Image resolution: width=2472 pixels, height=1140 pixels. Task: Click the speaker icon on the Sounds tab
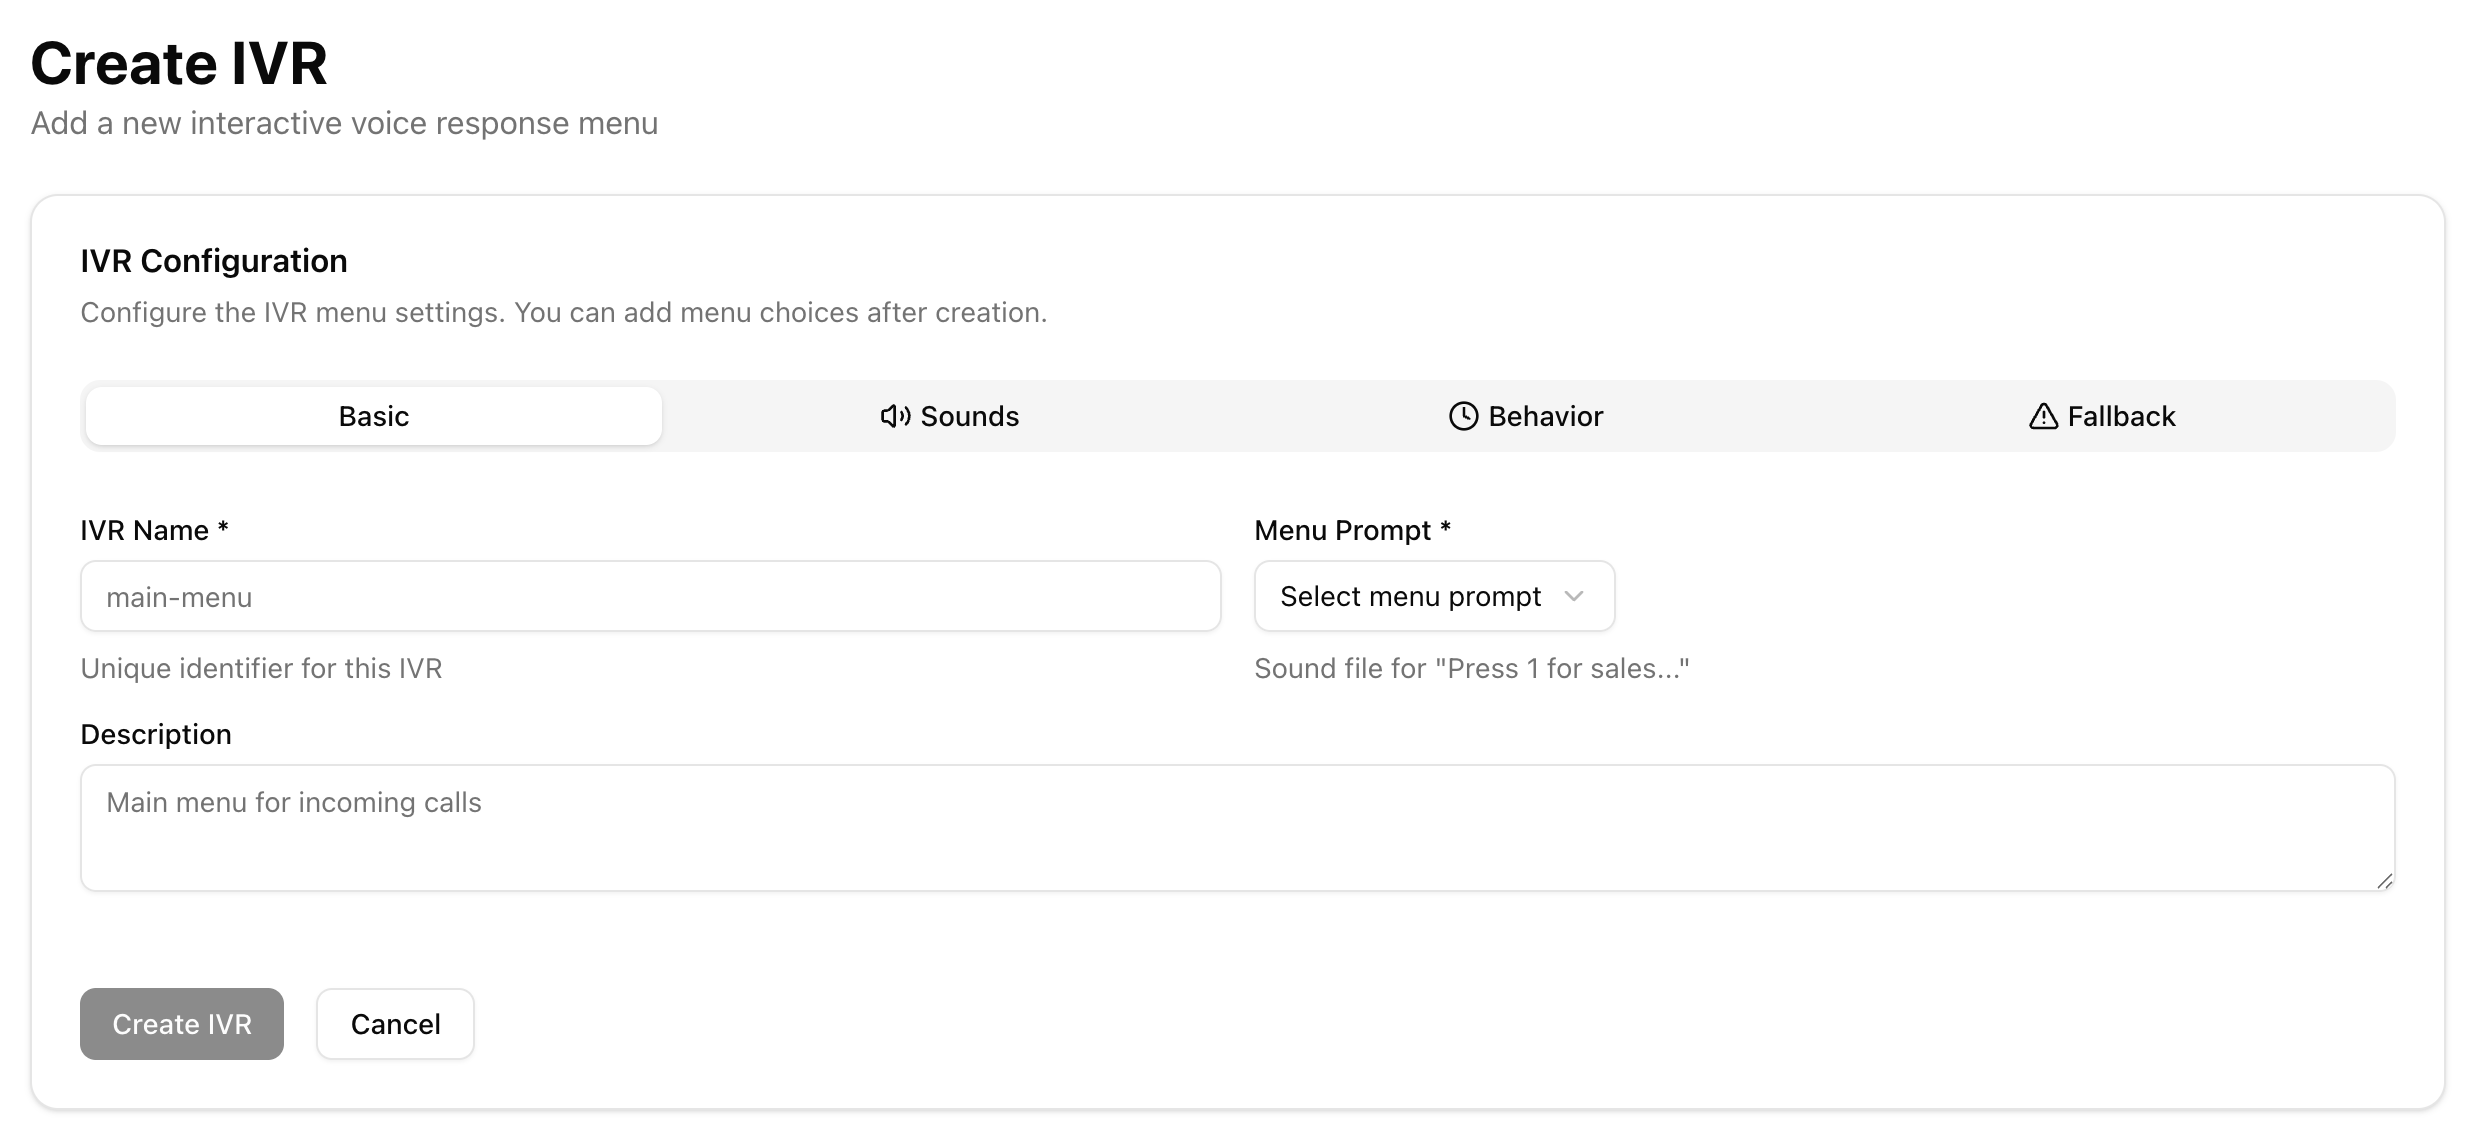pos(895,416)
